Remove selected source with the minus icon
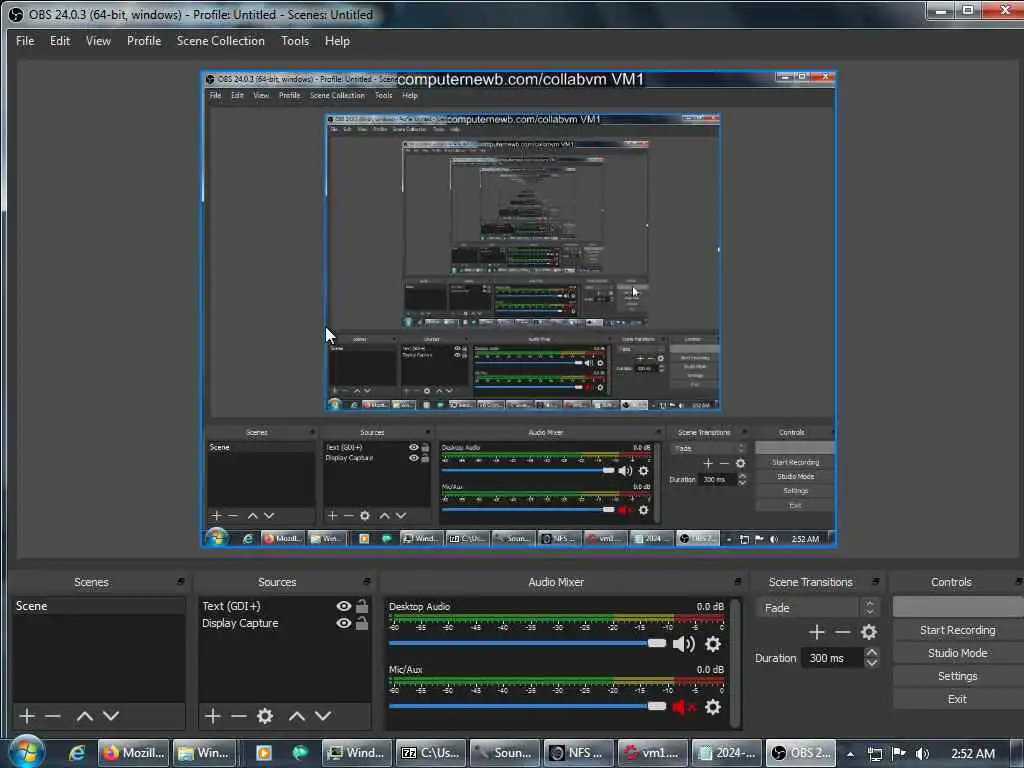 [238, 716]
